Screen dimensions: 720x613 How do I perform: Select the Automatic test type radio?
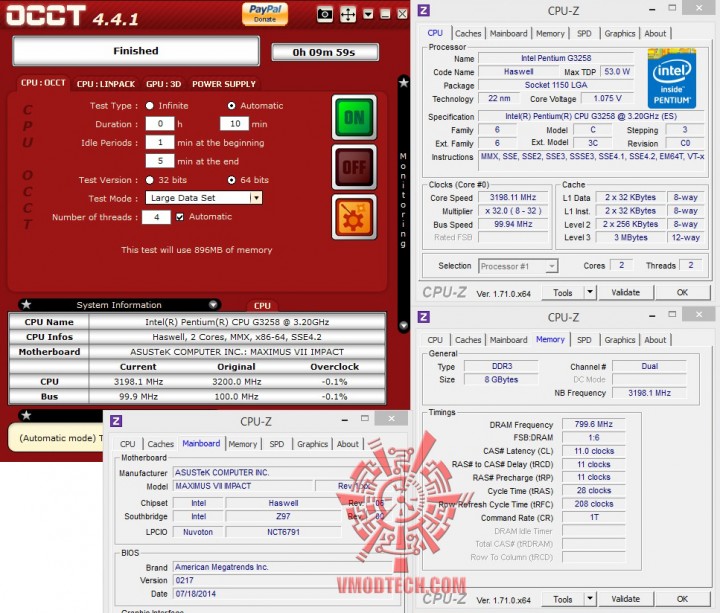pos(231,106)
